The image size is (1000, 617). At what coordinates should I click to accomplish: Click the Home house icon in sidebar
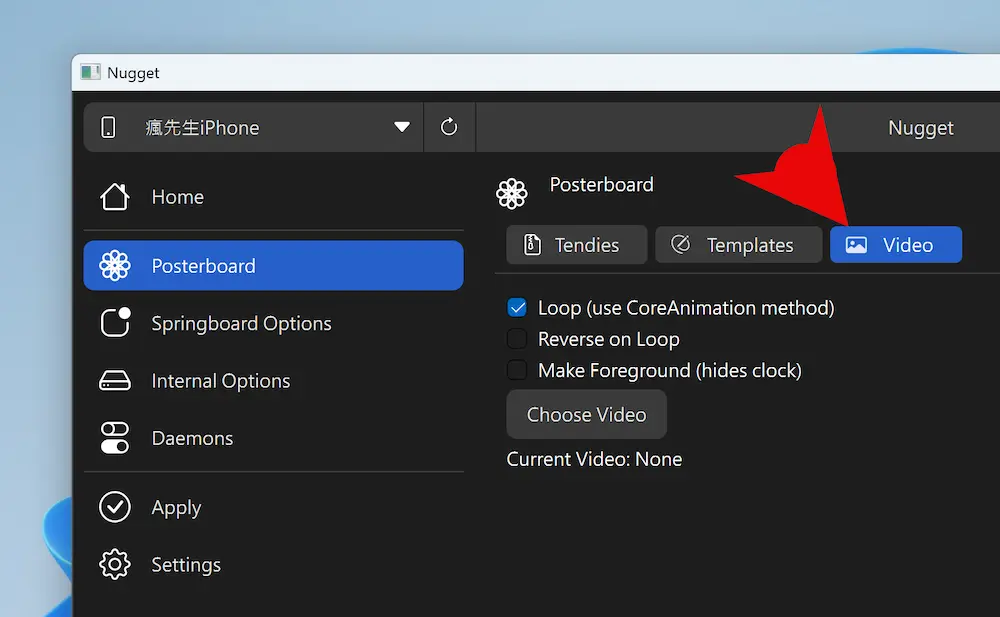[x=115, y=197]
